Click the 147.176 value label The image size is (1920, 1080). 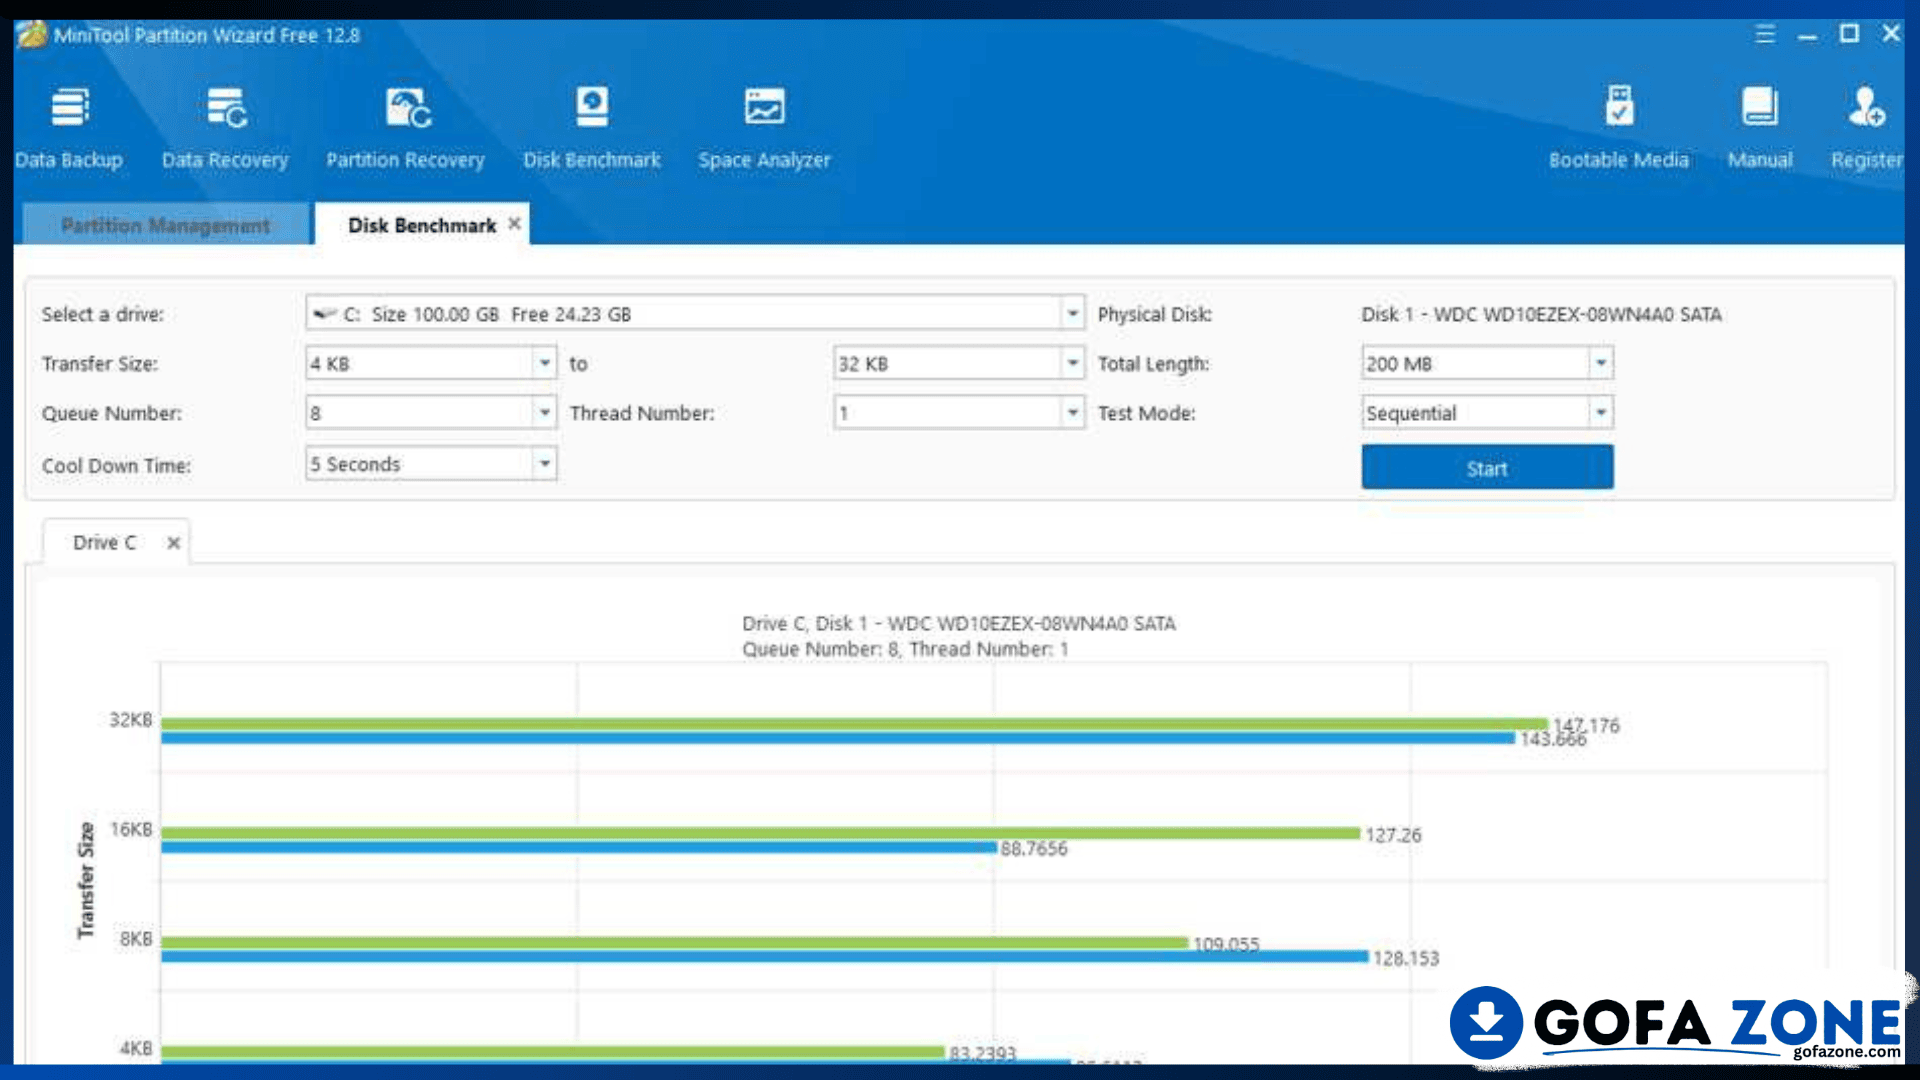[x=1586, y=724]
